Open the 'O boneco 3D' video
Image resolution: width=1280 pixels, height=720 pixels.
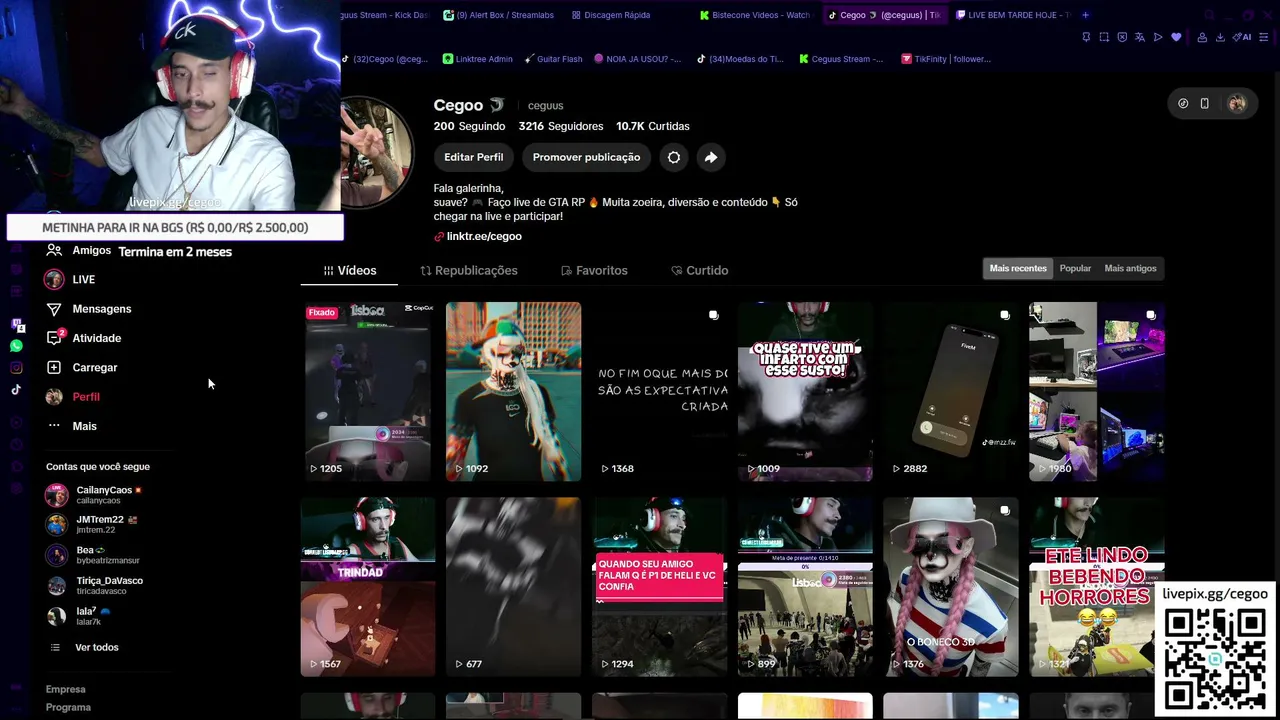pyautogui.click(x=950, y=587)
